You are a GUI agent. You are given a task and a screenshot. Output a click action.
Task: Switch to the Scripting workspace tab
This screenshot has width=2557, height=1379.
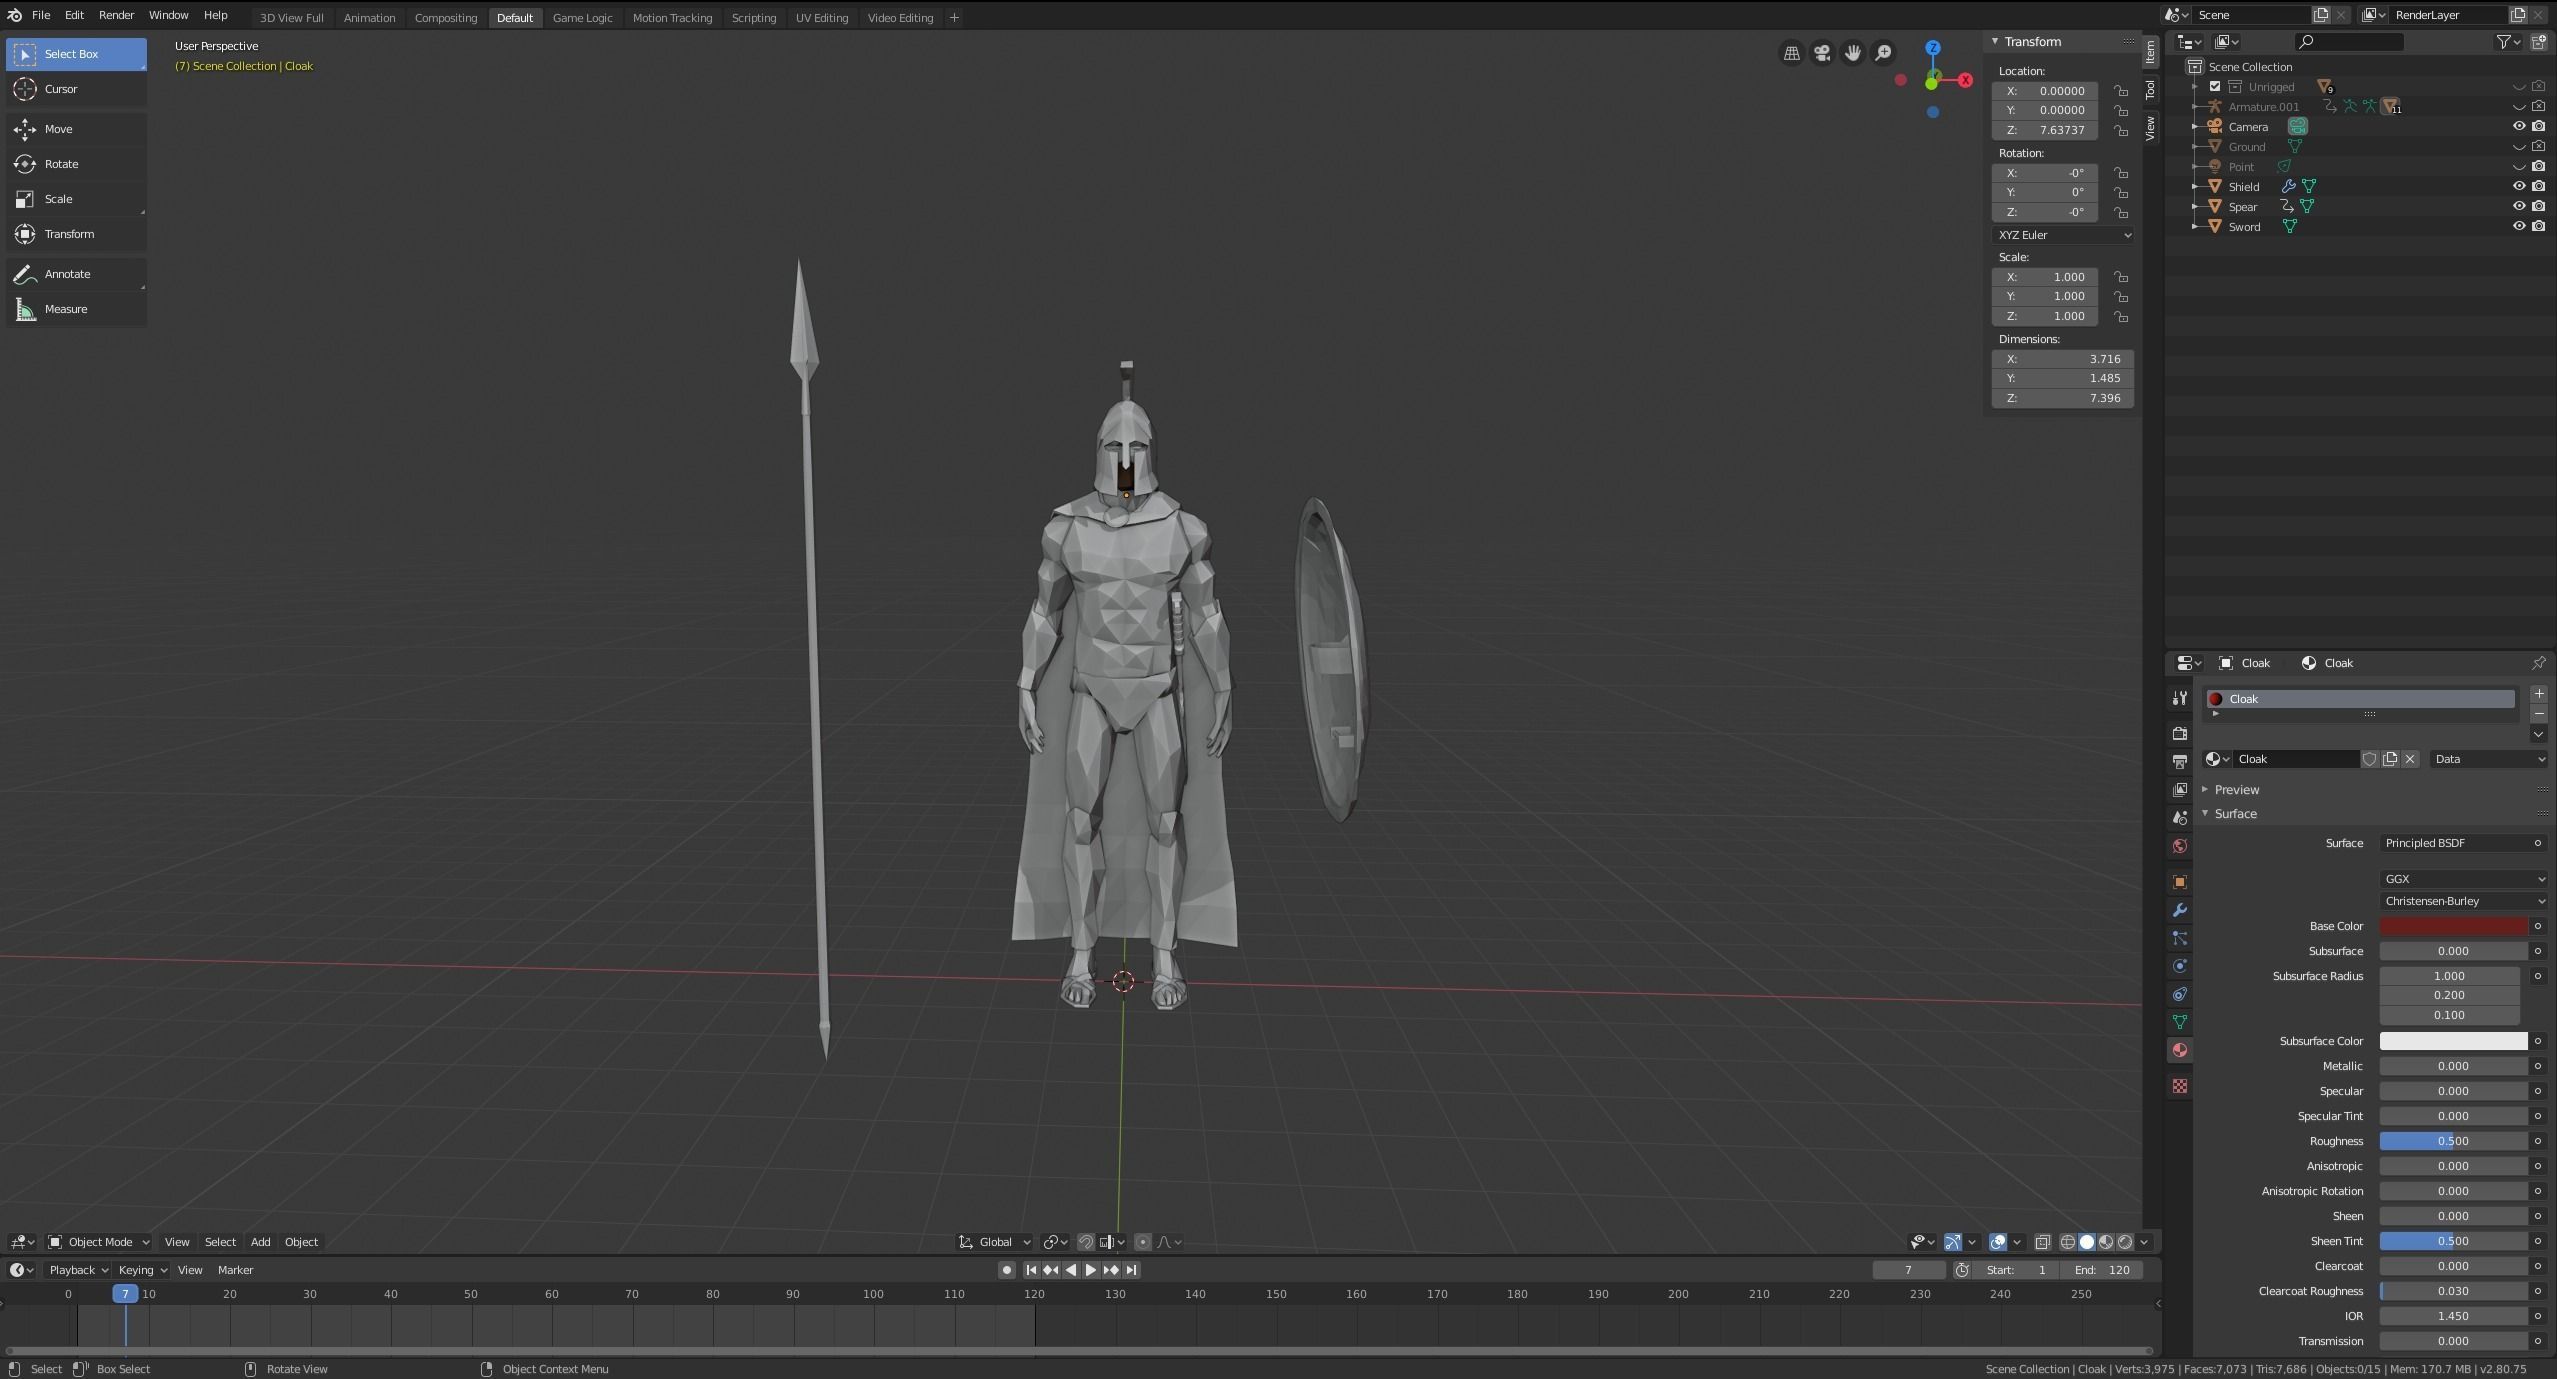pyautogui.click(x=753, y=18)
